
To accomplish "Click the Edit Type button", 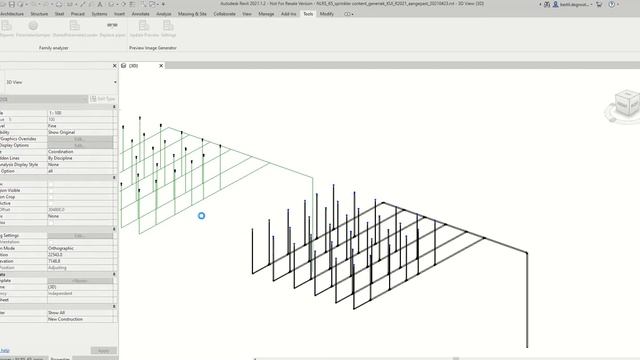I will point(103,99).
